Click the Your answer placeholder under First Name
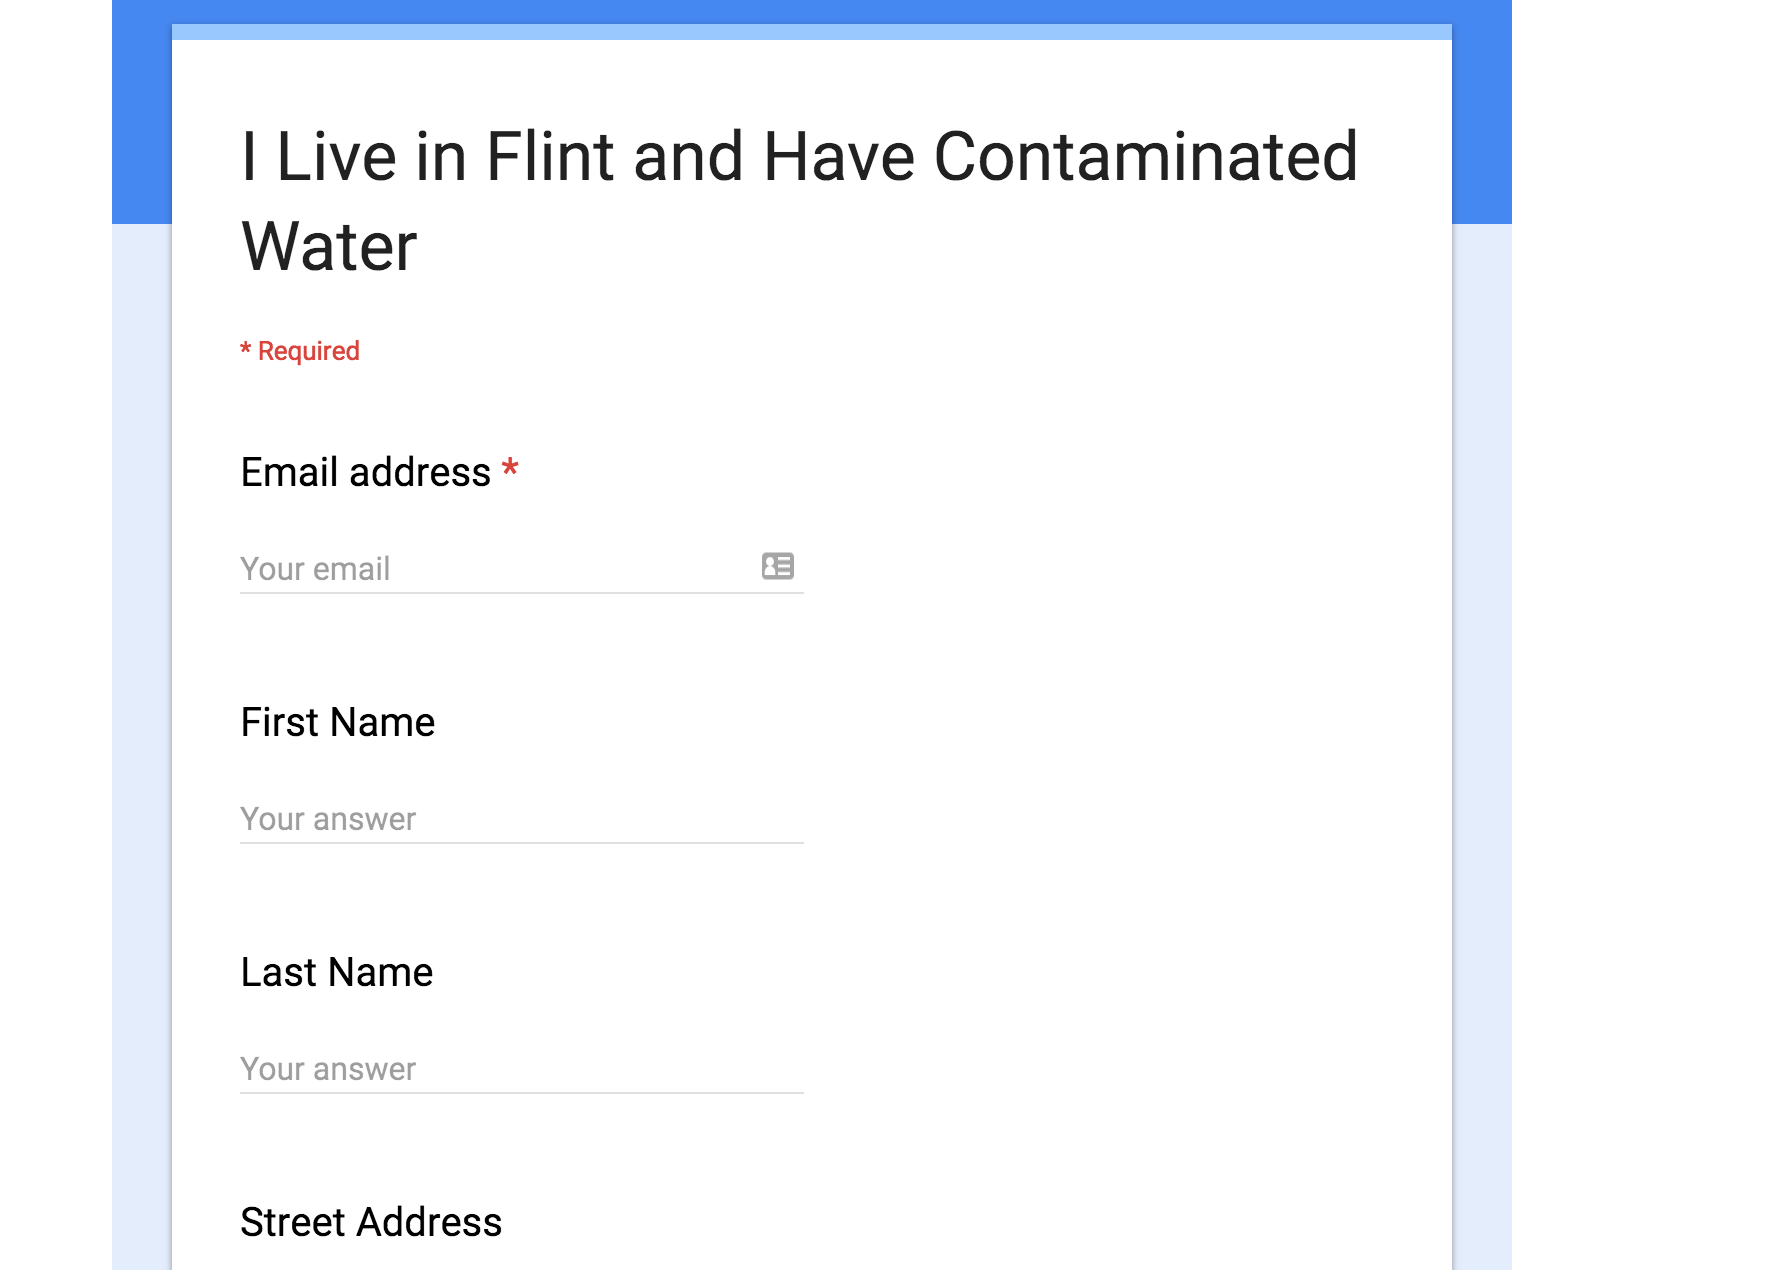The image size is (1780, 1270). coord(327,818)
